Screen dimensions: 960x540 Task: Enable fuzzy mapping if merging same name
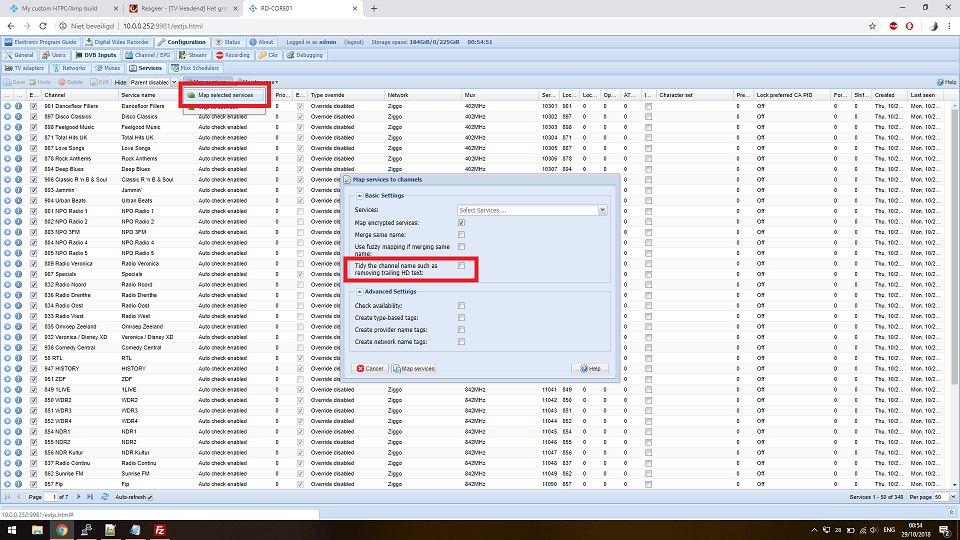pos(461,247)
